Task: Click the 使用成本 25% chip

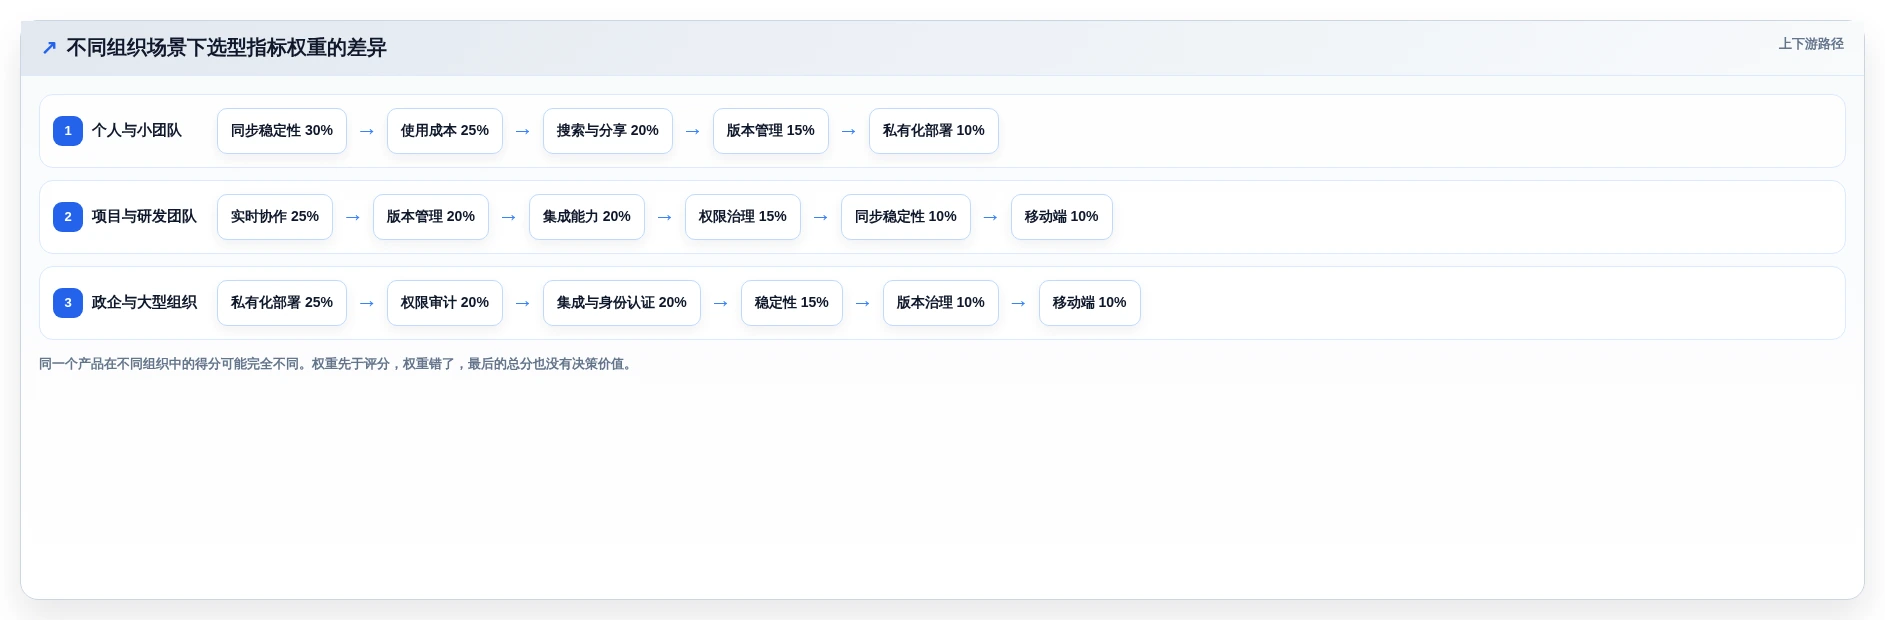Action: click(445, 131)
